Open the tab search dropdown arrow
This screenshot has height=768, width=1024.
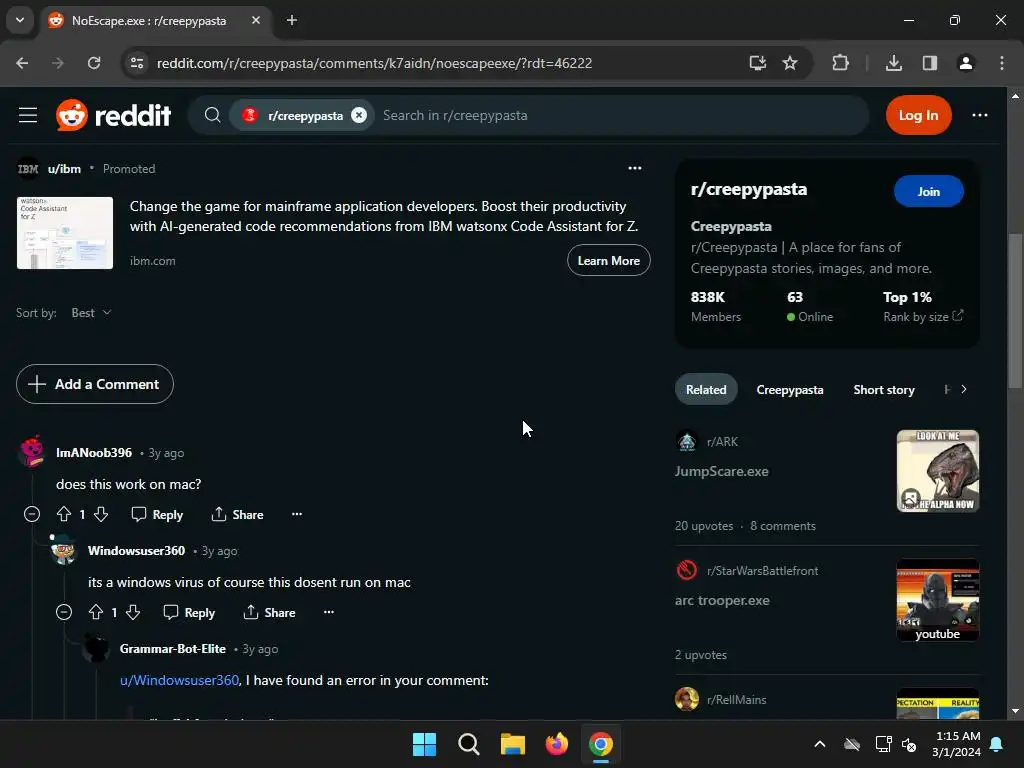point(20,20)
